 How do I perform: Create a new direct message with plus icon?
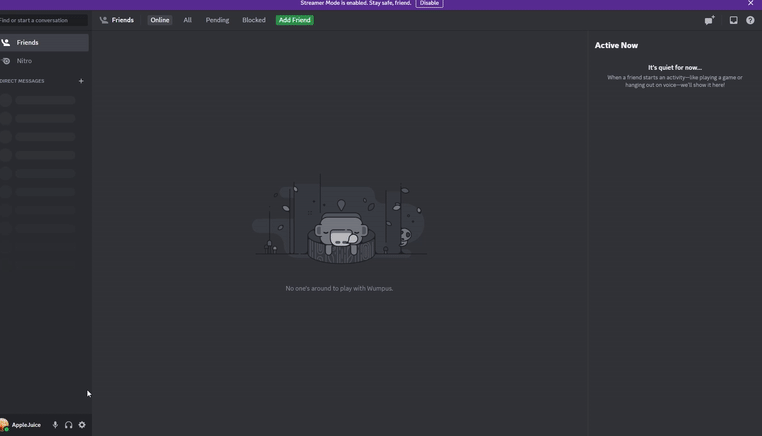81,81
